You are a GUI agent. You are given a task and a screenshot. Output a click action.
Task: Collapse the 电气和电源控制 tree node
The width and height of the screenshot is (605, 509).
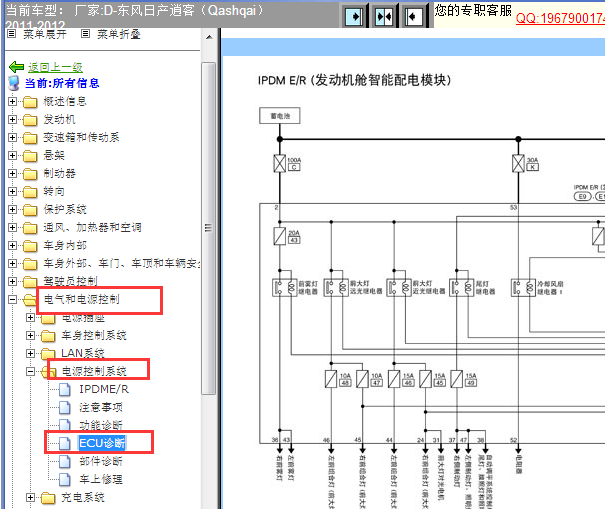(x=12, y=299)
